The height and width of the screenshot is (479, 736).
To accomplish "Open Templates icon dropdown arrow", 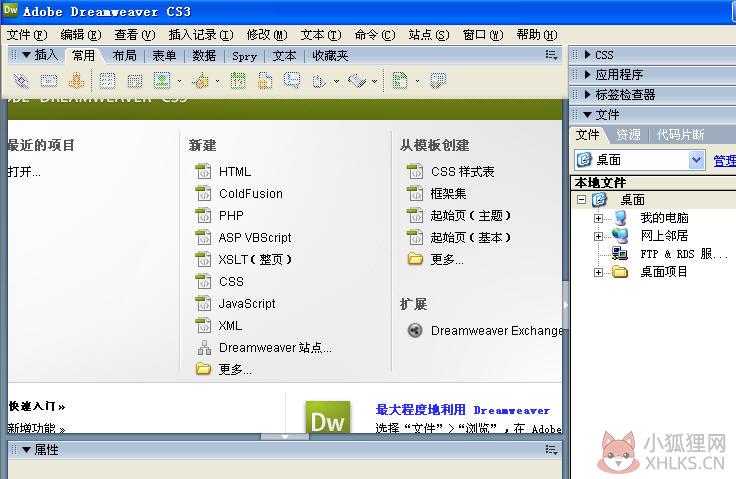I will [417, 81].
